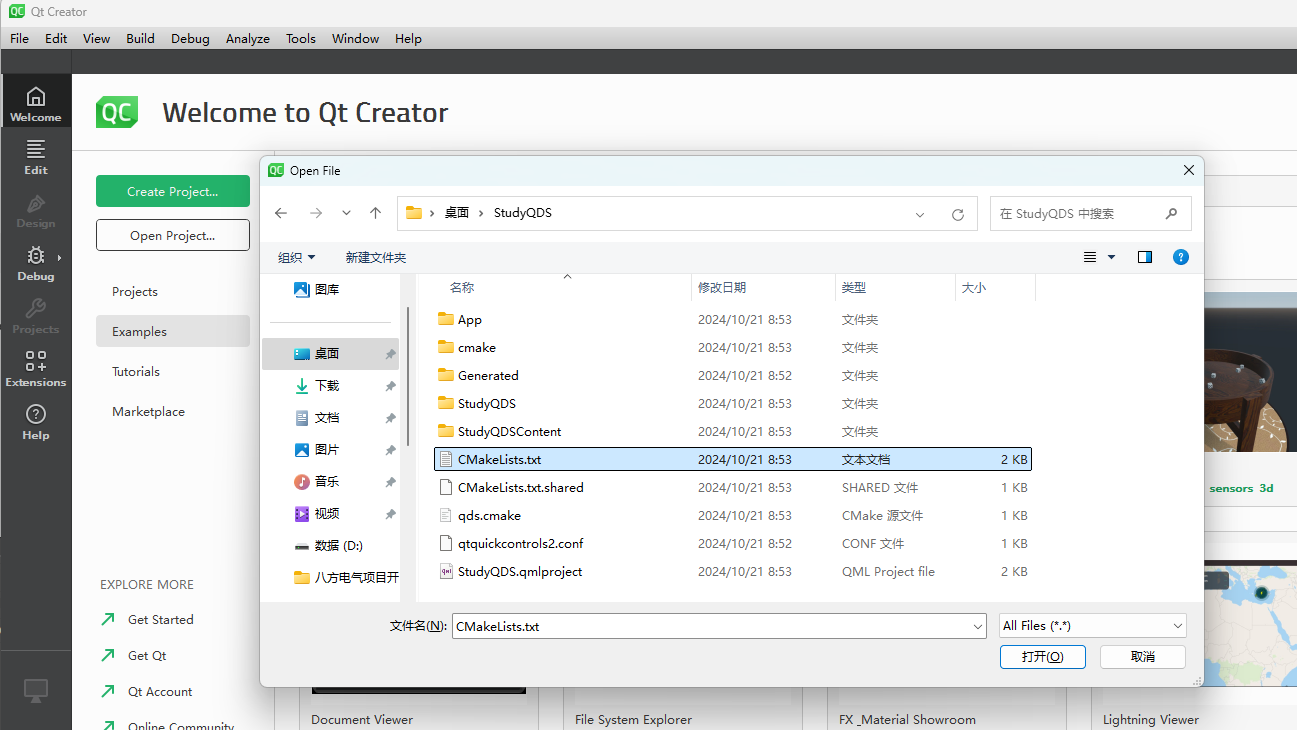Go back in the Open File dialog
This screenshot has width=1297, height=730.
click(281, 213)
